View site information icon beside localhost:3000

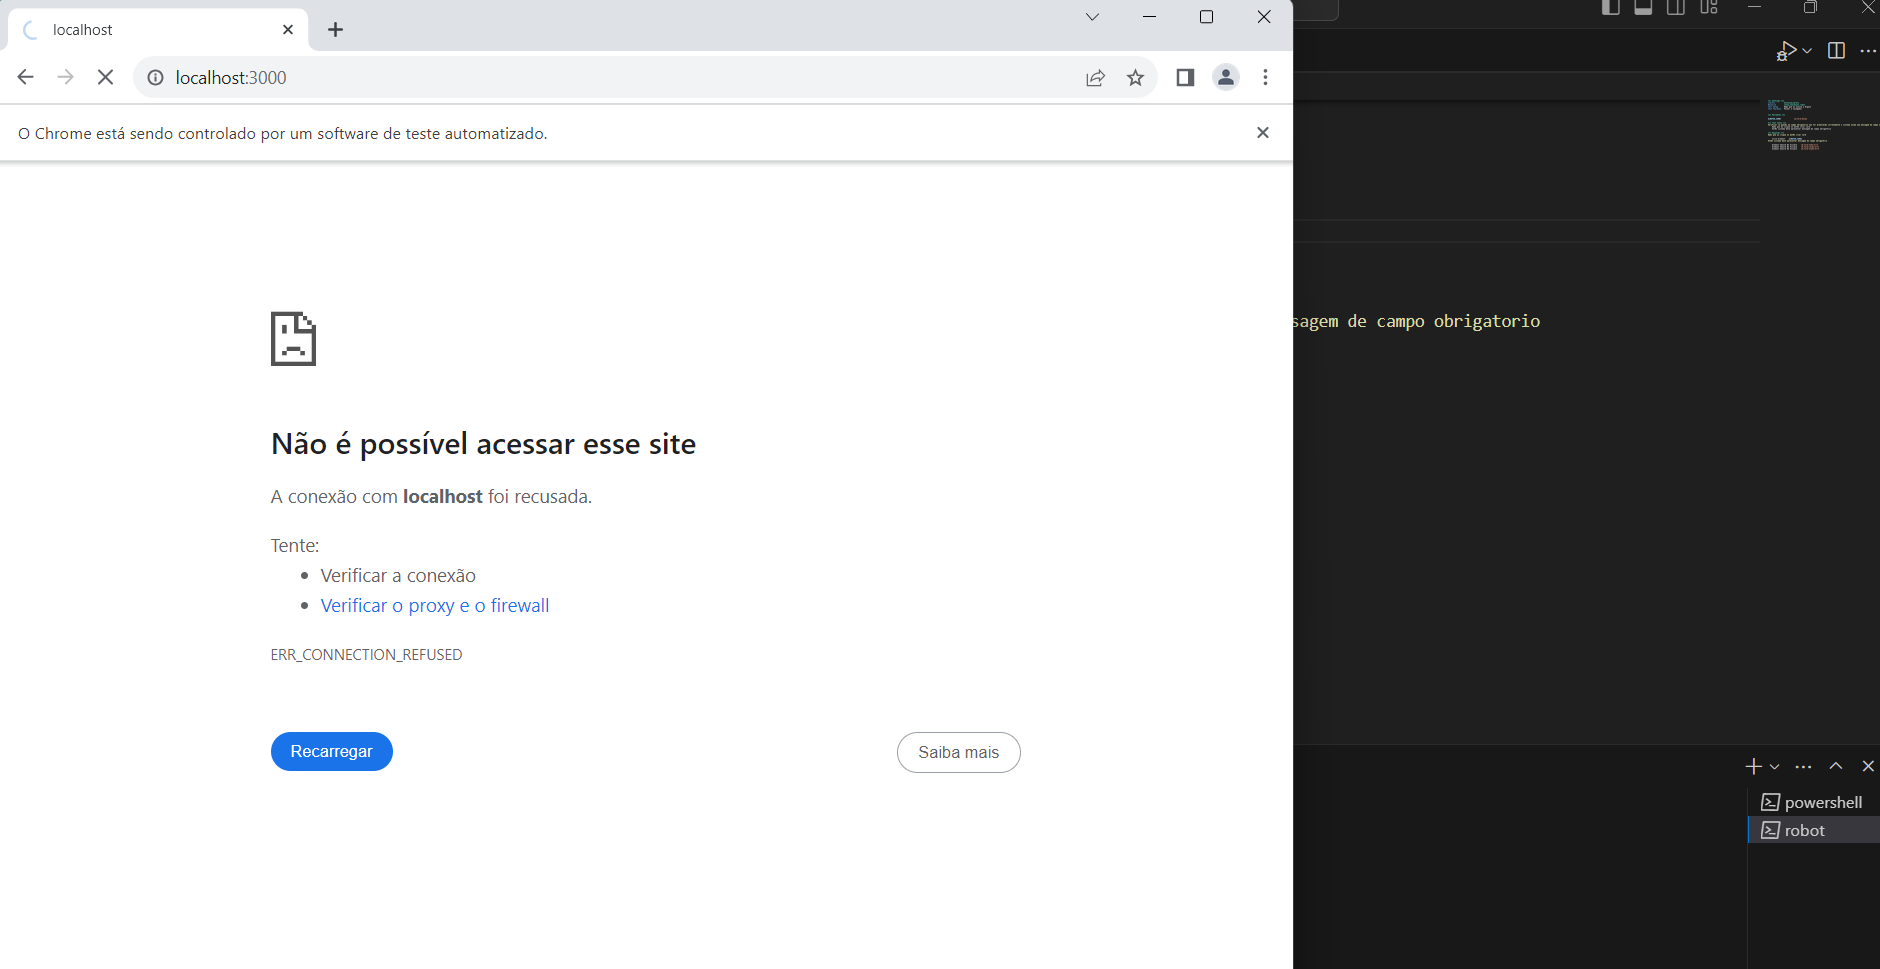156,77
